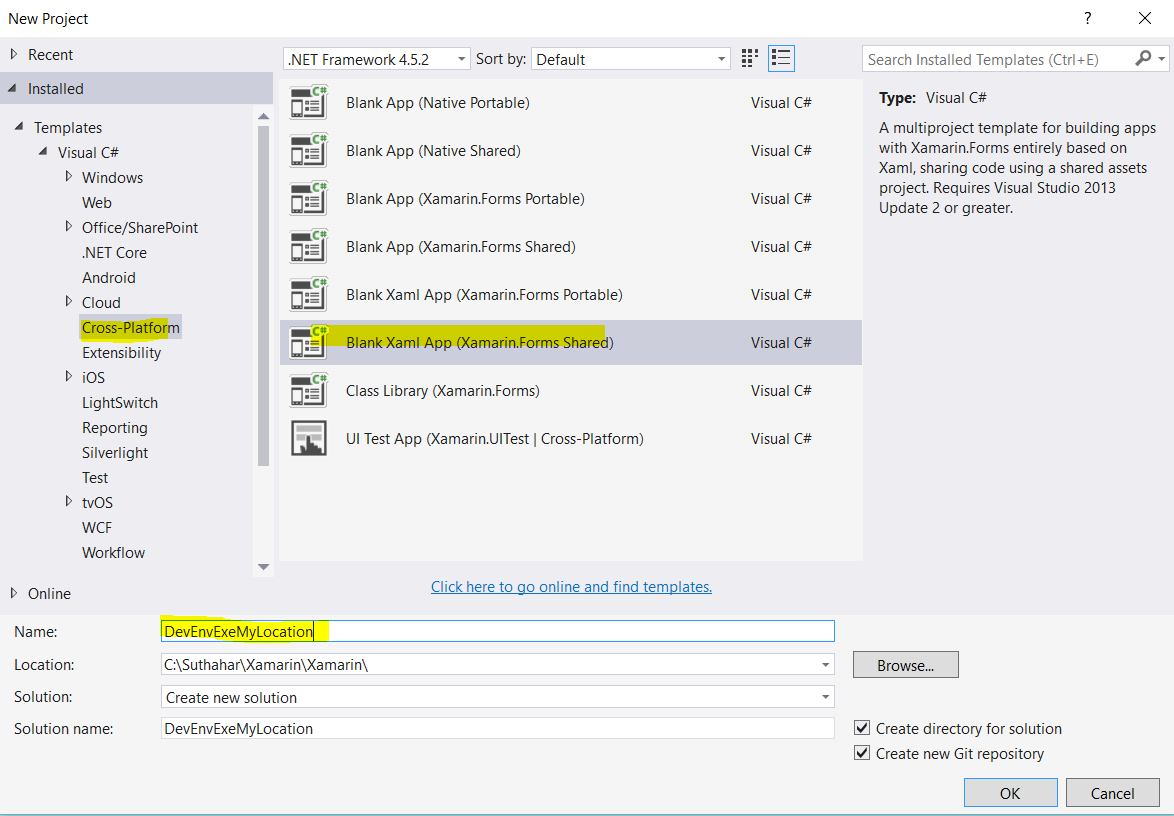Expand the Windows tree node arrow
The width and height of the screenshot is (1174, 816).
pyautogui.click(x=68, y=176)
